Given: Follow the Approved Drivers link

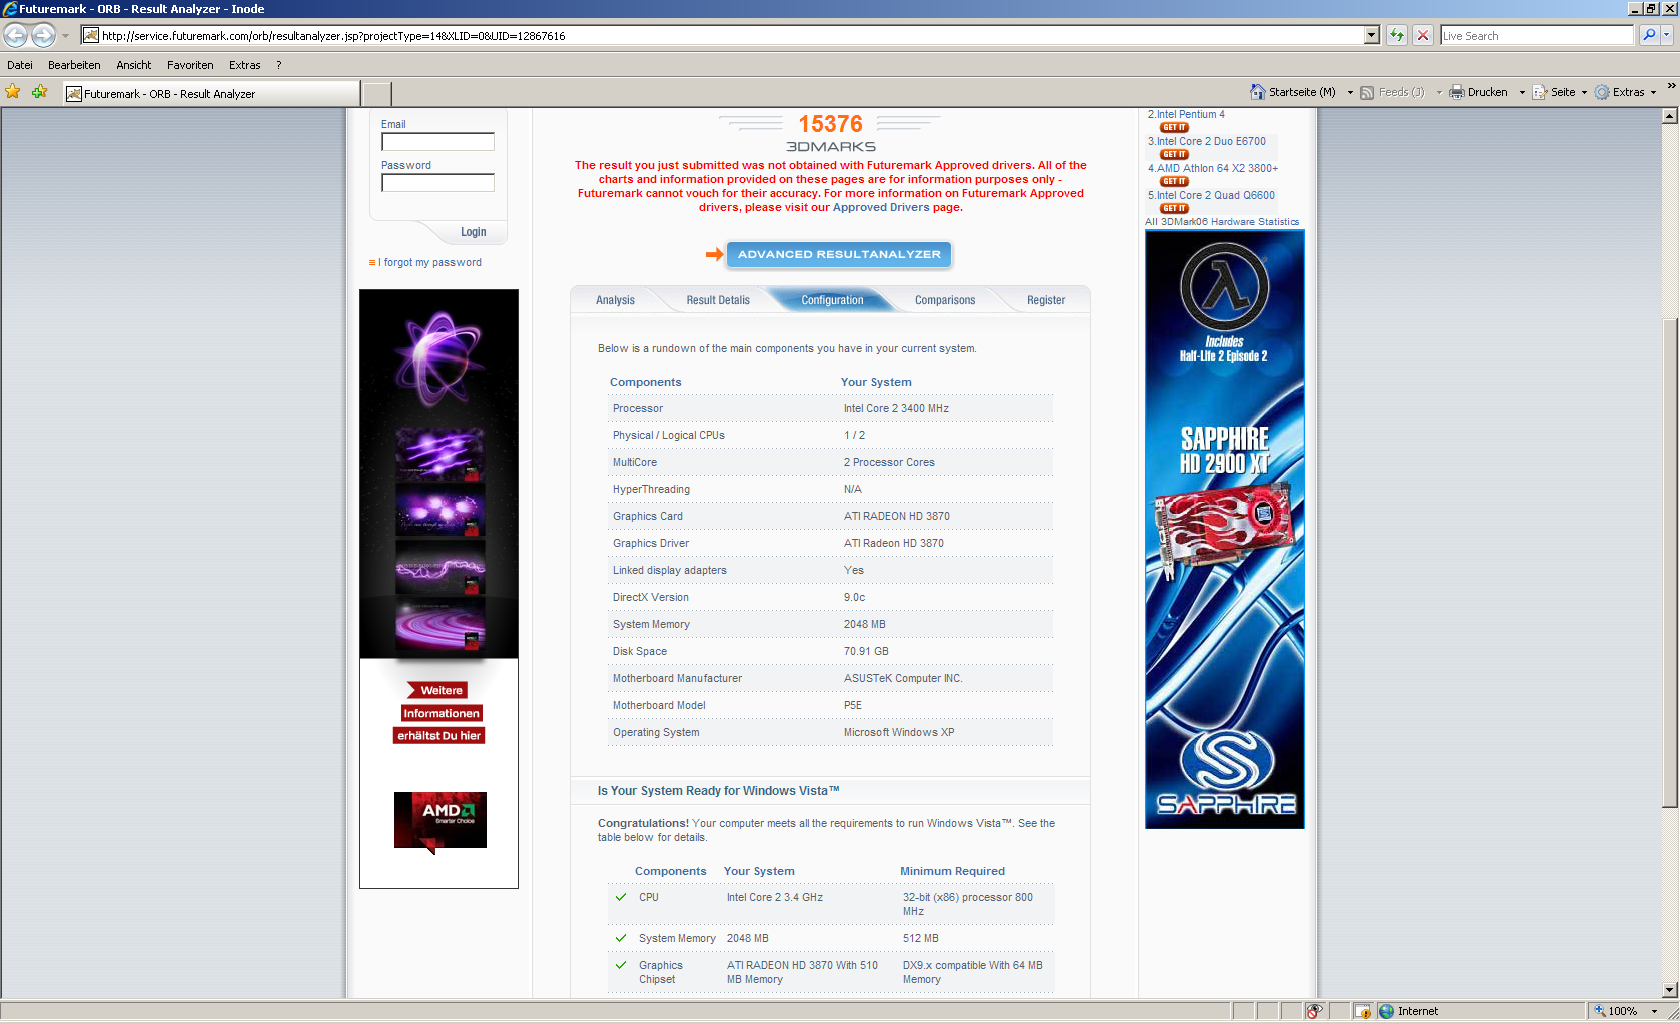Looking at the screenshot, I should pos(881,207).
